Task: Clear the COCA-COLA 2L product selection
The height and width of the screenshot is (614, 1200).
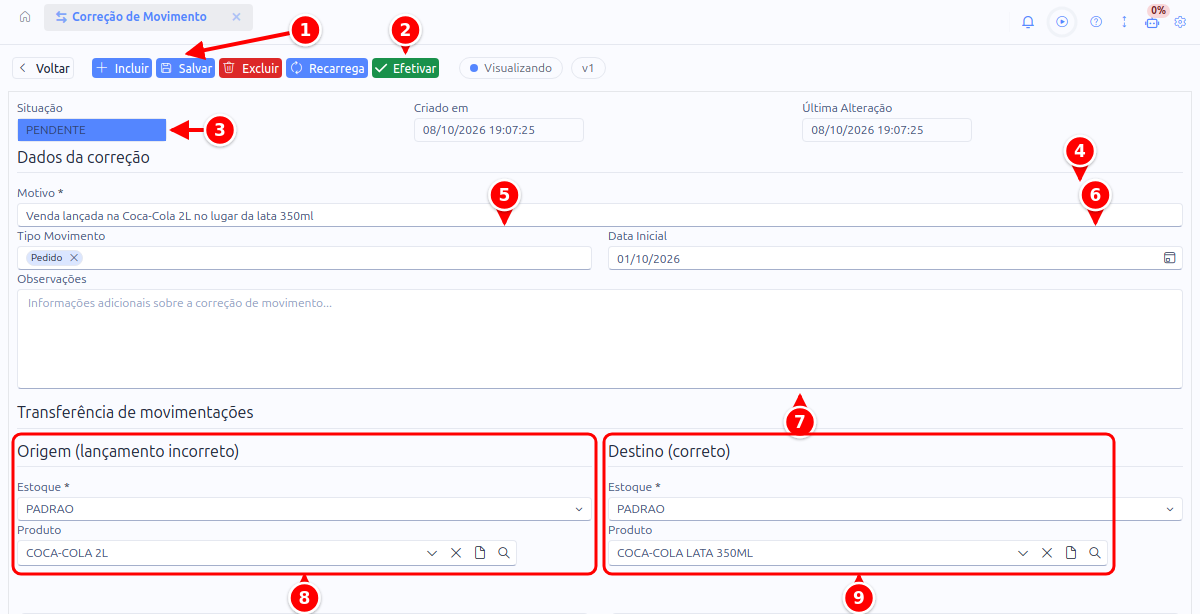Action: 456,553
